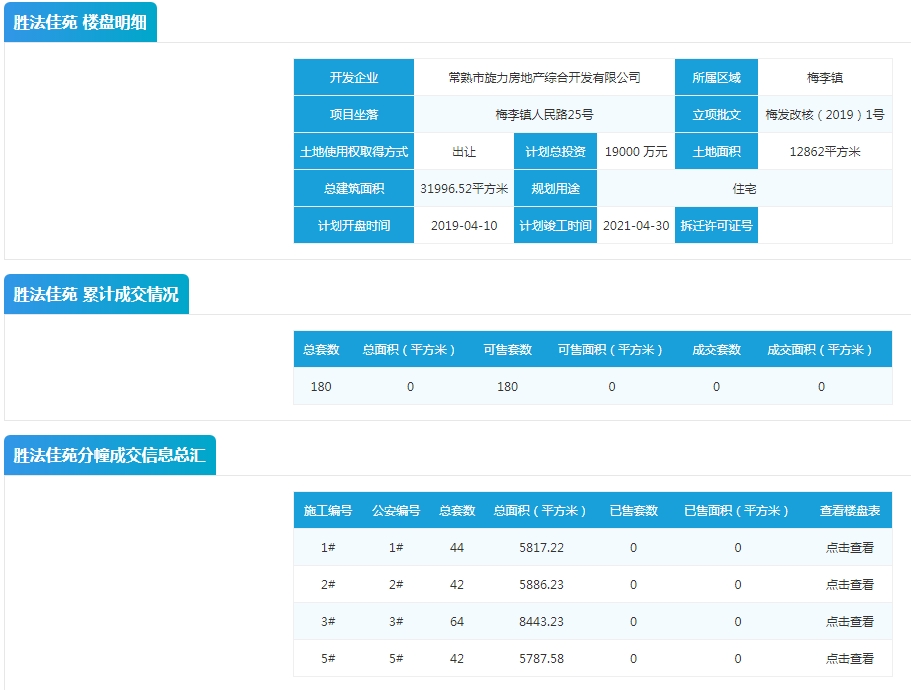The width and height of the screenshot is (911, 690).
Task: Click the 可售套数 column header
Action: click(x=507, y=350)
